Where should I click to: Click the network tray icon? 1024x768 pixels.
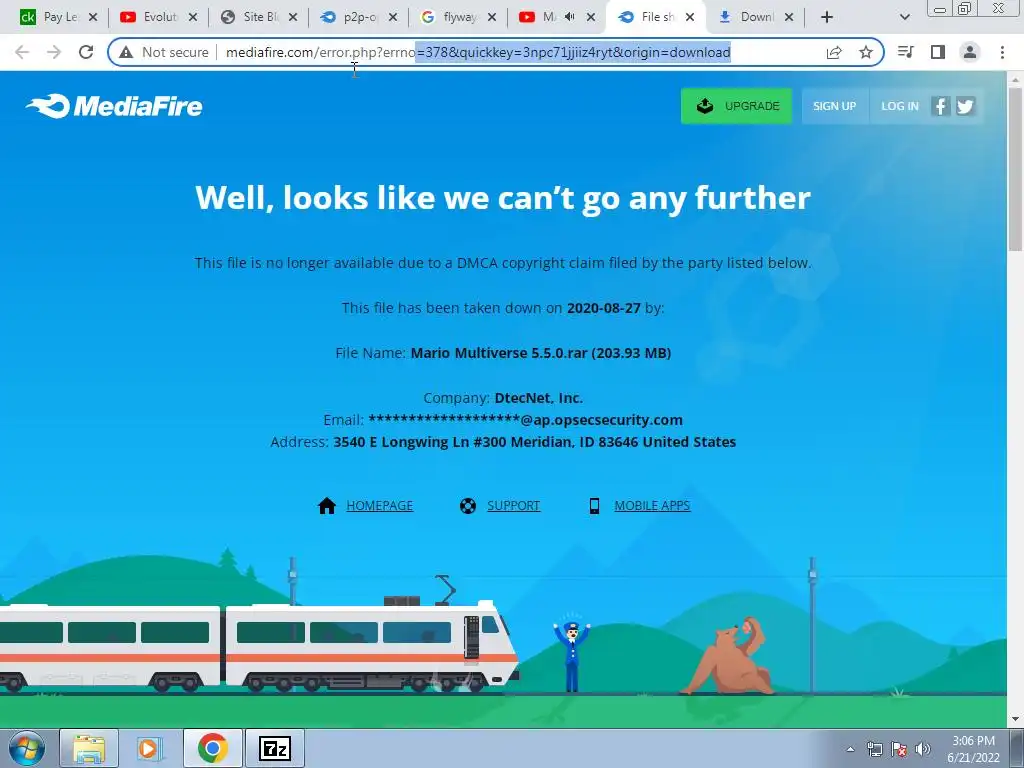pos(874,749)
